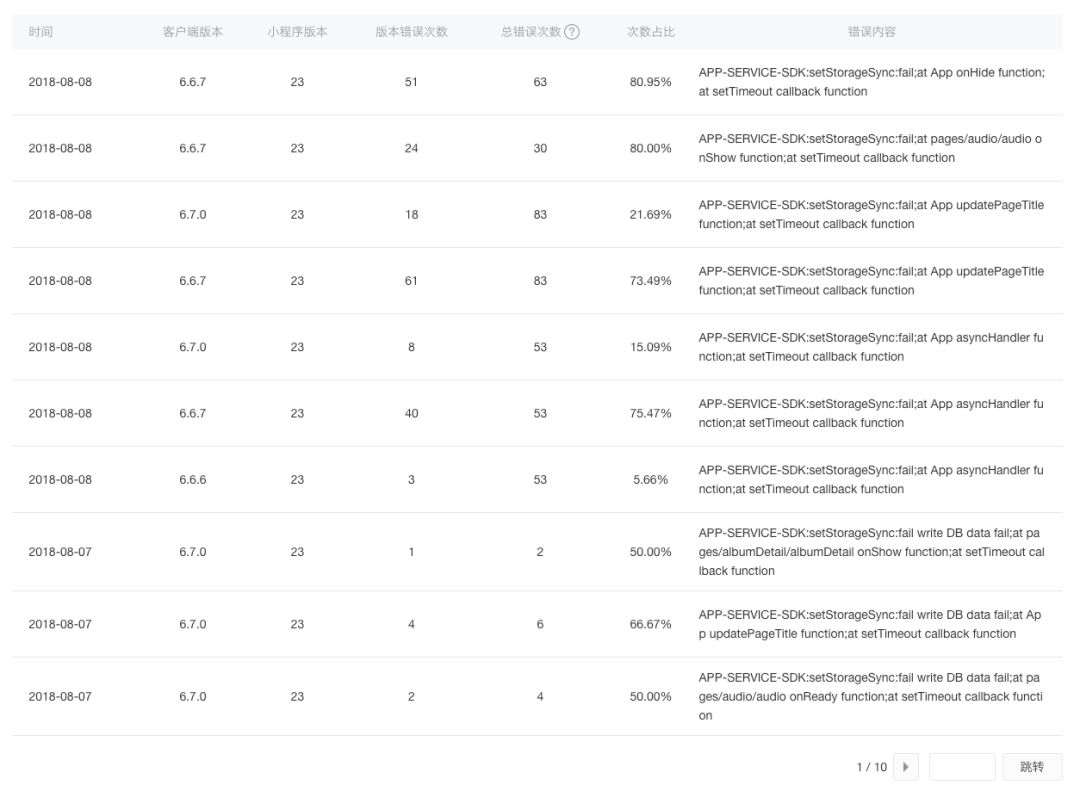Select the onHide function error message
1080x791 pixels.
pos(871,82)
